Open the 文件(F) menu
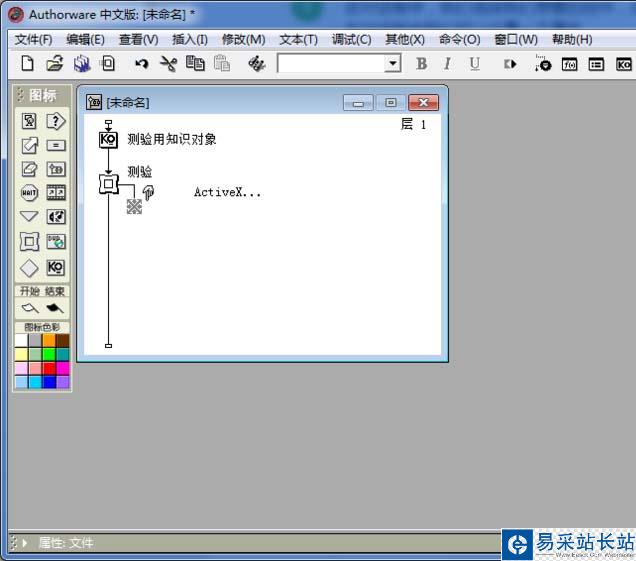636x561 pixels. click(x=34, y=40)
